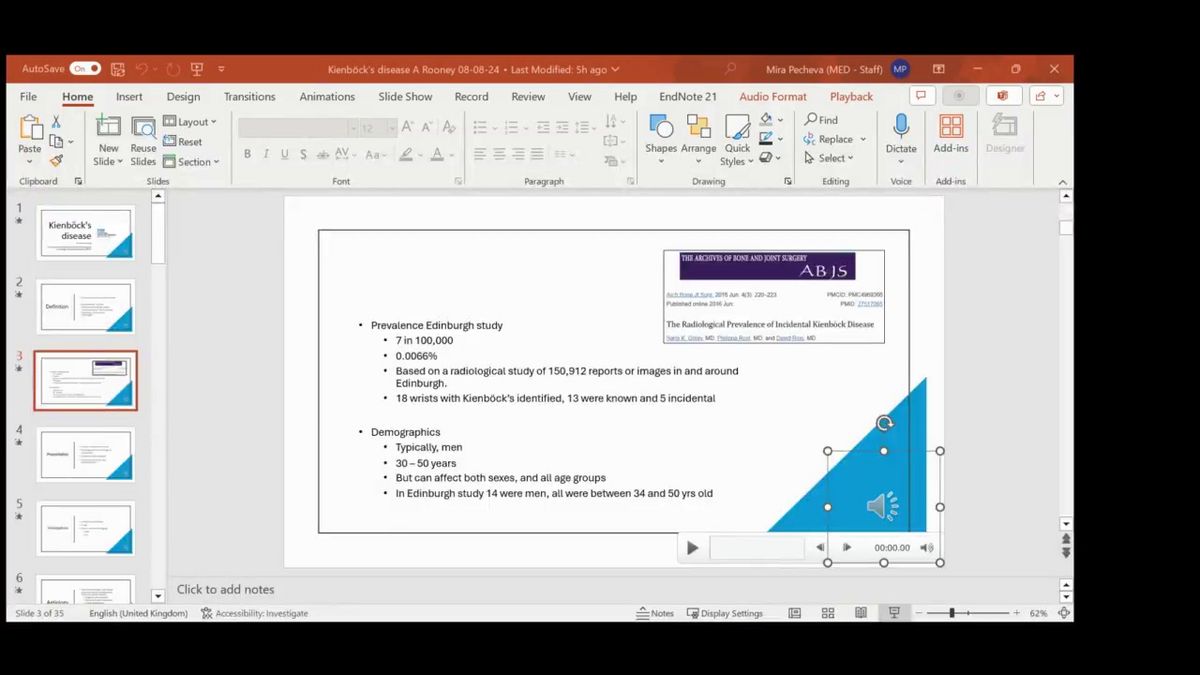
Task: Toggle numbered list formatting
Action: click(512, 127)
